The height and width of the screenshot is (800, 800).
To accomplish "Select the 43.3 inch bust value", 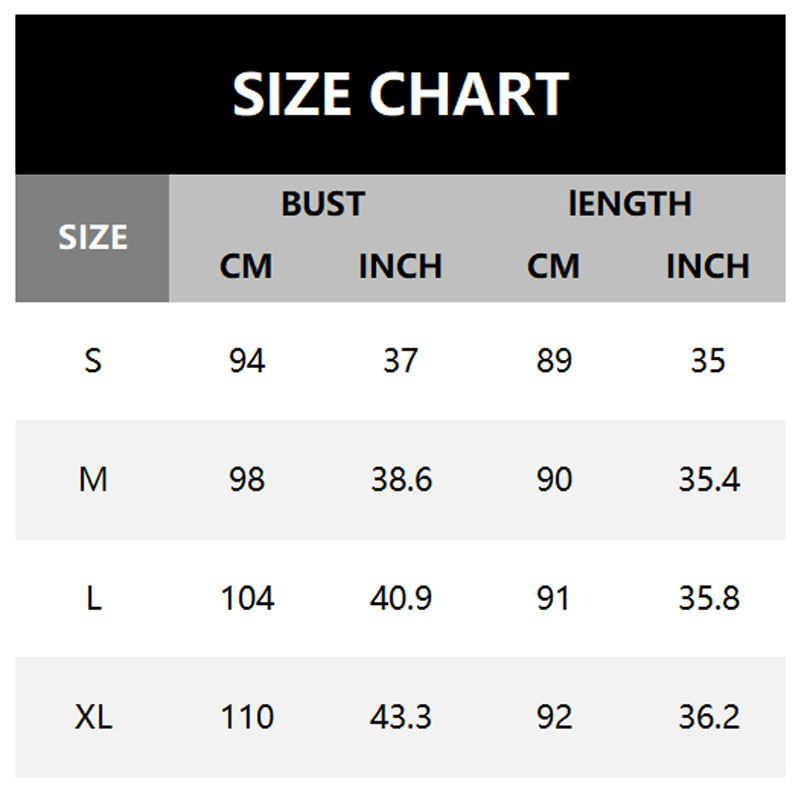I will click(x=400, y=717).
